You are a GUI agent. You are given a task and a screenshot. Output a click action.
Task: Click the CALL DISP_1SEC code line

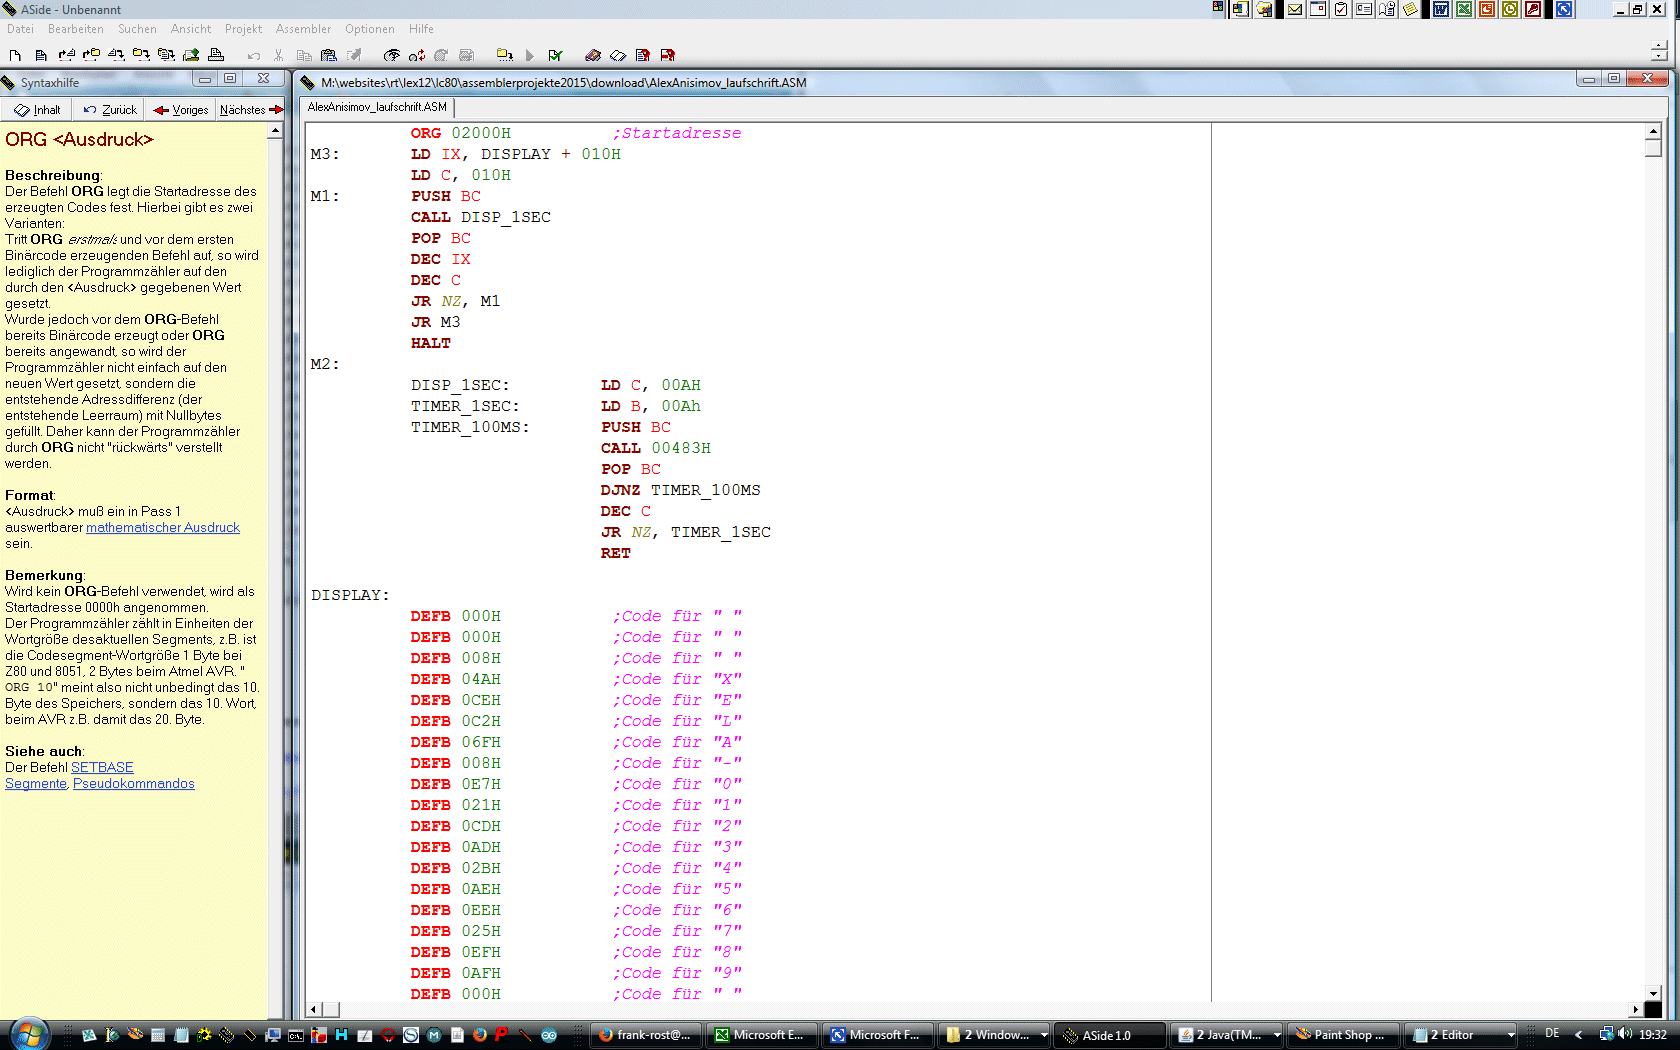[x=481, y=217]
